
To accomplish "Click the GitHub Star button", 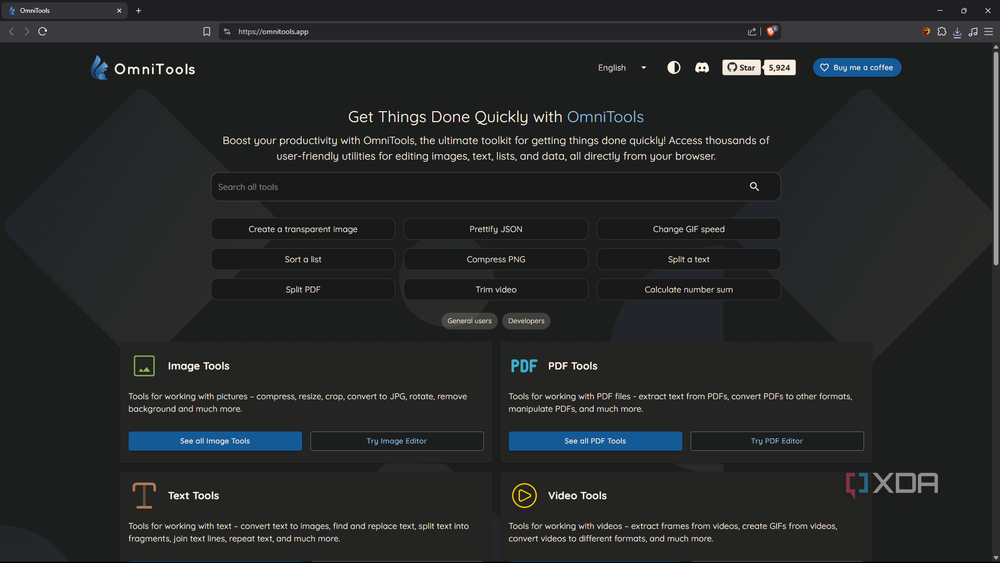I will point(741,68).
